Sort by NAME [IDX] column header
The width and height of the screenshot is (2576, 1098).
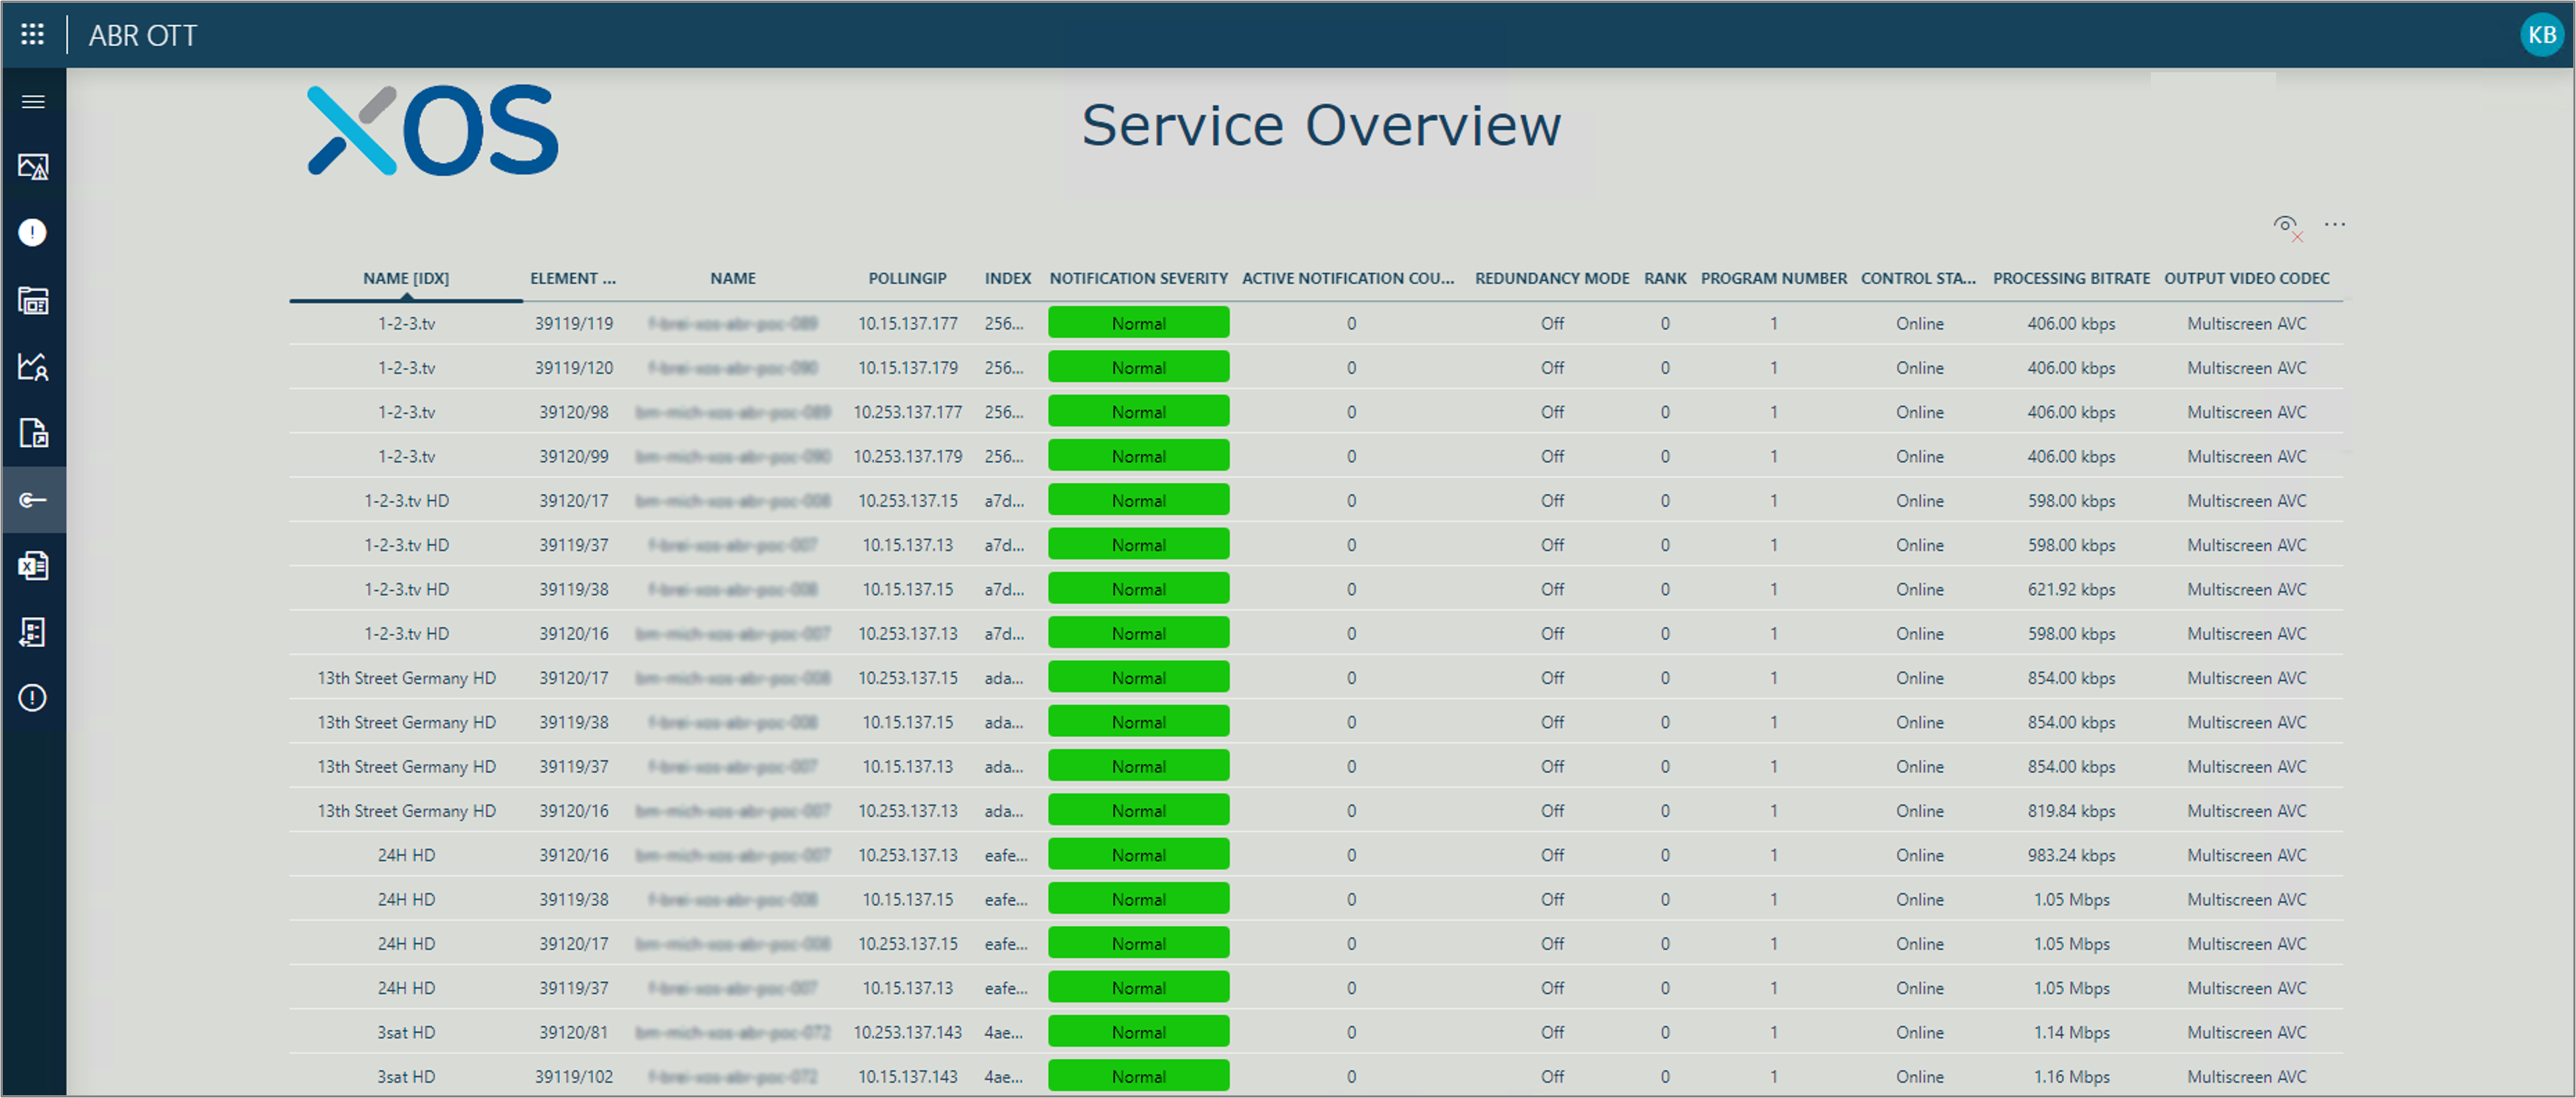tap(406, 278)
